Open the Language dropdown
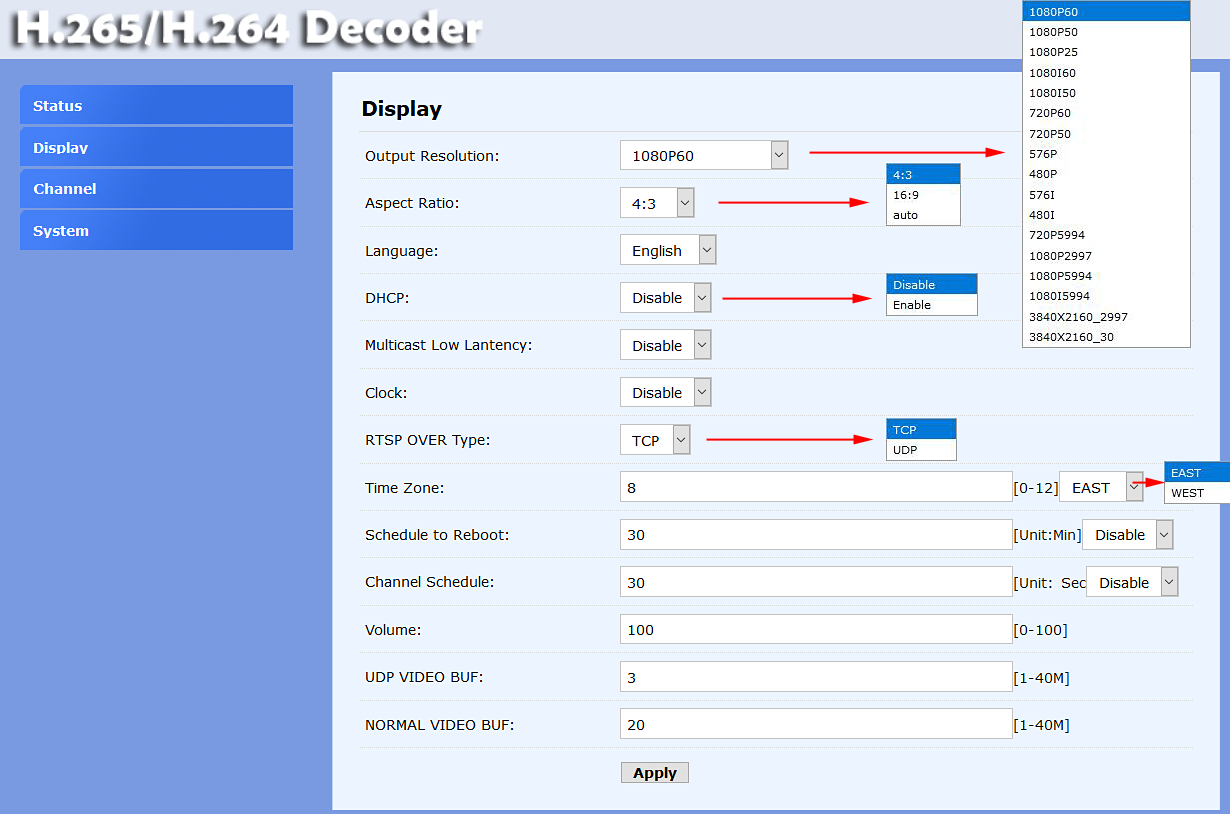1230x814 pixels. (x=668, y=250)
